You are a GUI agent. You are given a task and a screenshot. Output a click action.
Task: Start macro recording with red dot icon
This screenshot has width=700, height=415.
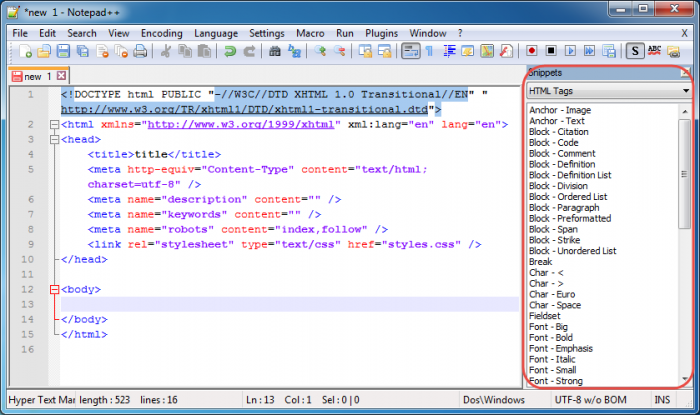coord(532,51)
